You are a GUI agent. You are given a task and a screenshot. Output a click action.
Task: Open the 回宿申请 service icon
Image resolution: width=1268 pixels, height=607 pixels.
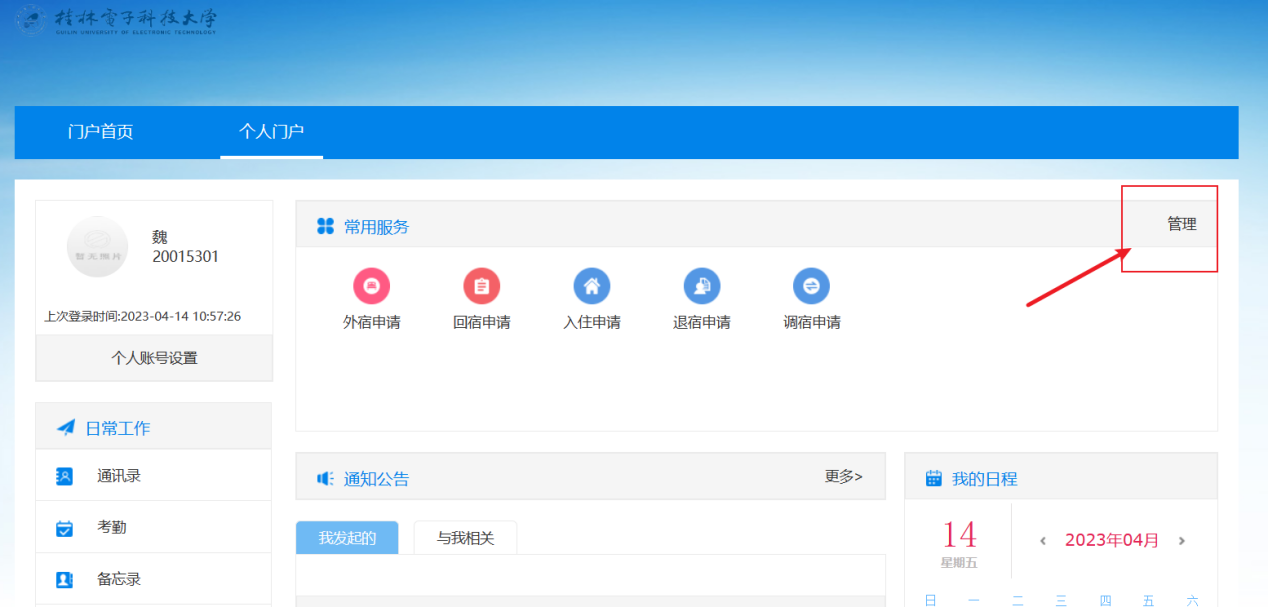coord(481,286)
